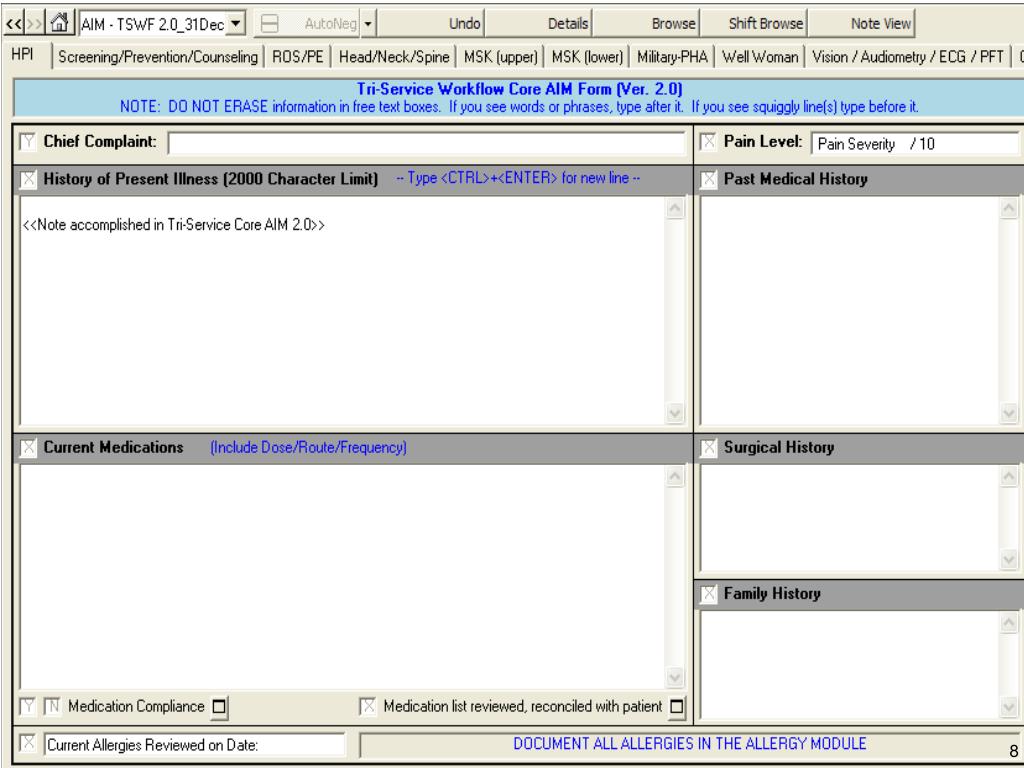Switch to the ROS/PE tab
The width and height of the screenshot is (1024, 768).
click(300, 58)
